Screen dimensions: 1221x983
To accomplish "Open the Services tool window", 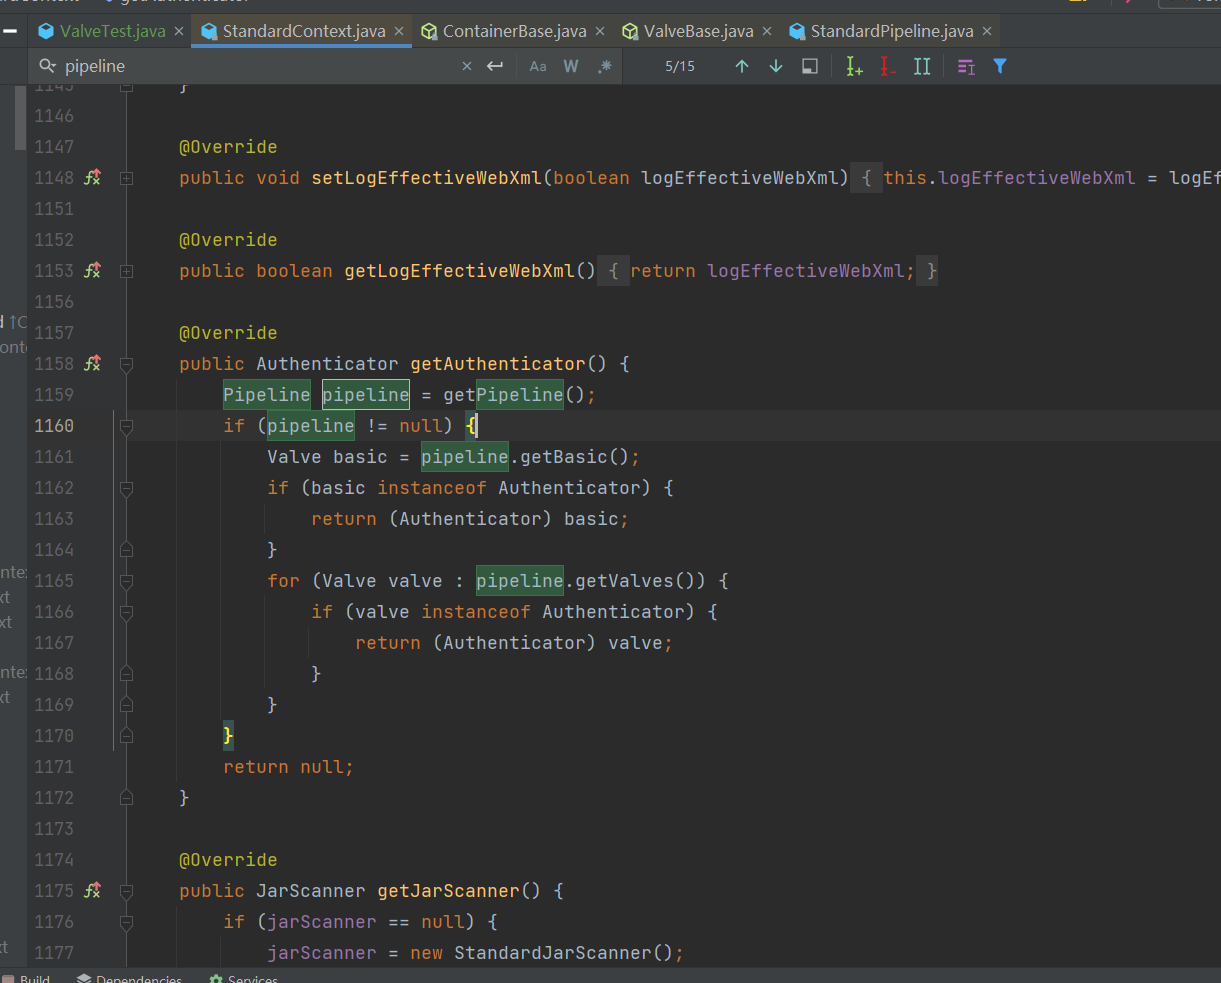I will click(x=243, y=978).
